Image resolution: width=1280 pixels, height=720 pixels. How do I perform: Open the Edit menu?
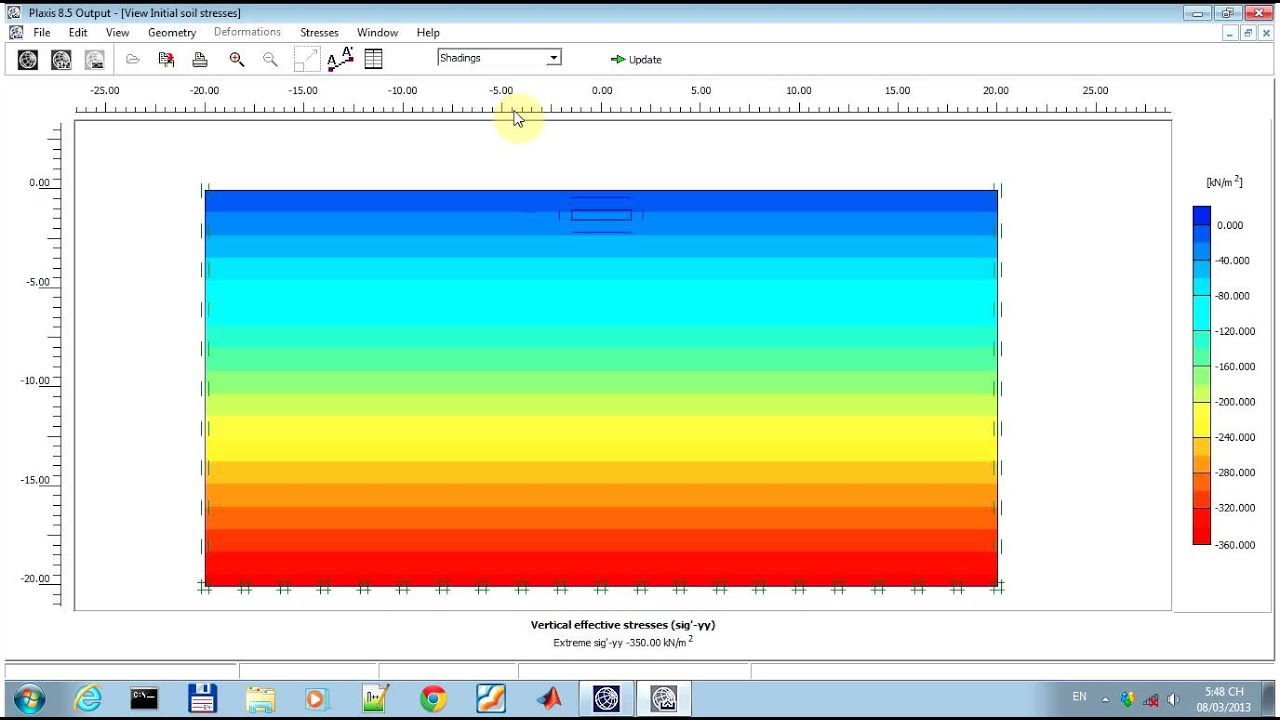(78, 33)
